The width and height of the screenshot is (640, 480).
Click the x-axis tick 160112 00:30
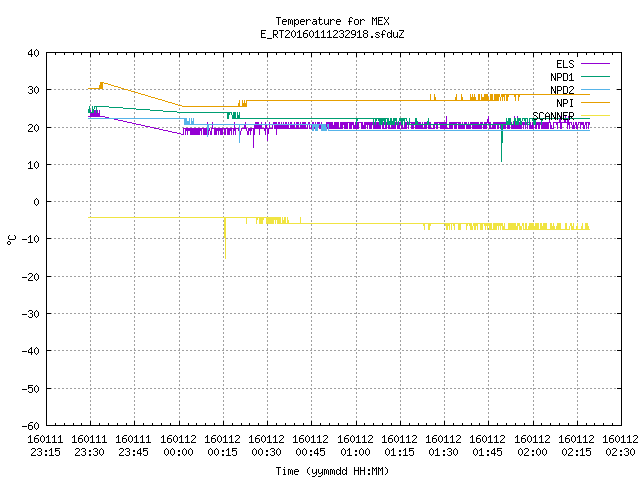coord(267,446)
